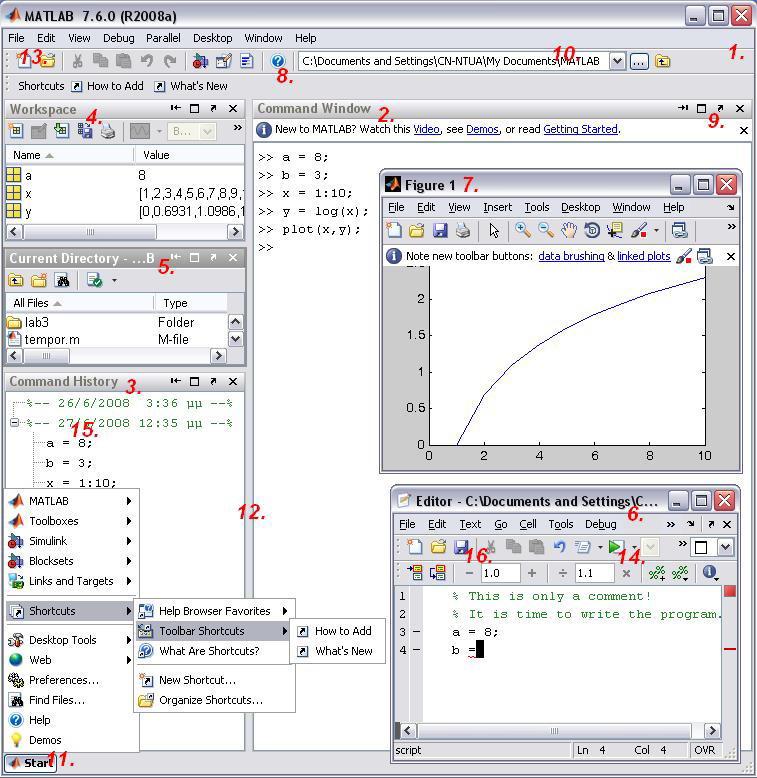The height and width of the screenshot is (778, 757).
Task: Click the Save icon in Figure 1 toolbar
Action: [x=440, y=230]
